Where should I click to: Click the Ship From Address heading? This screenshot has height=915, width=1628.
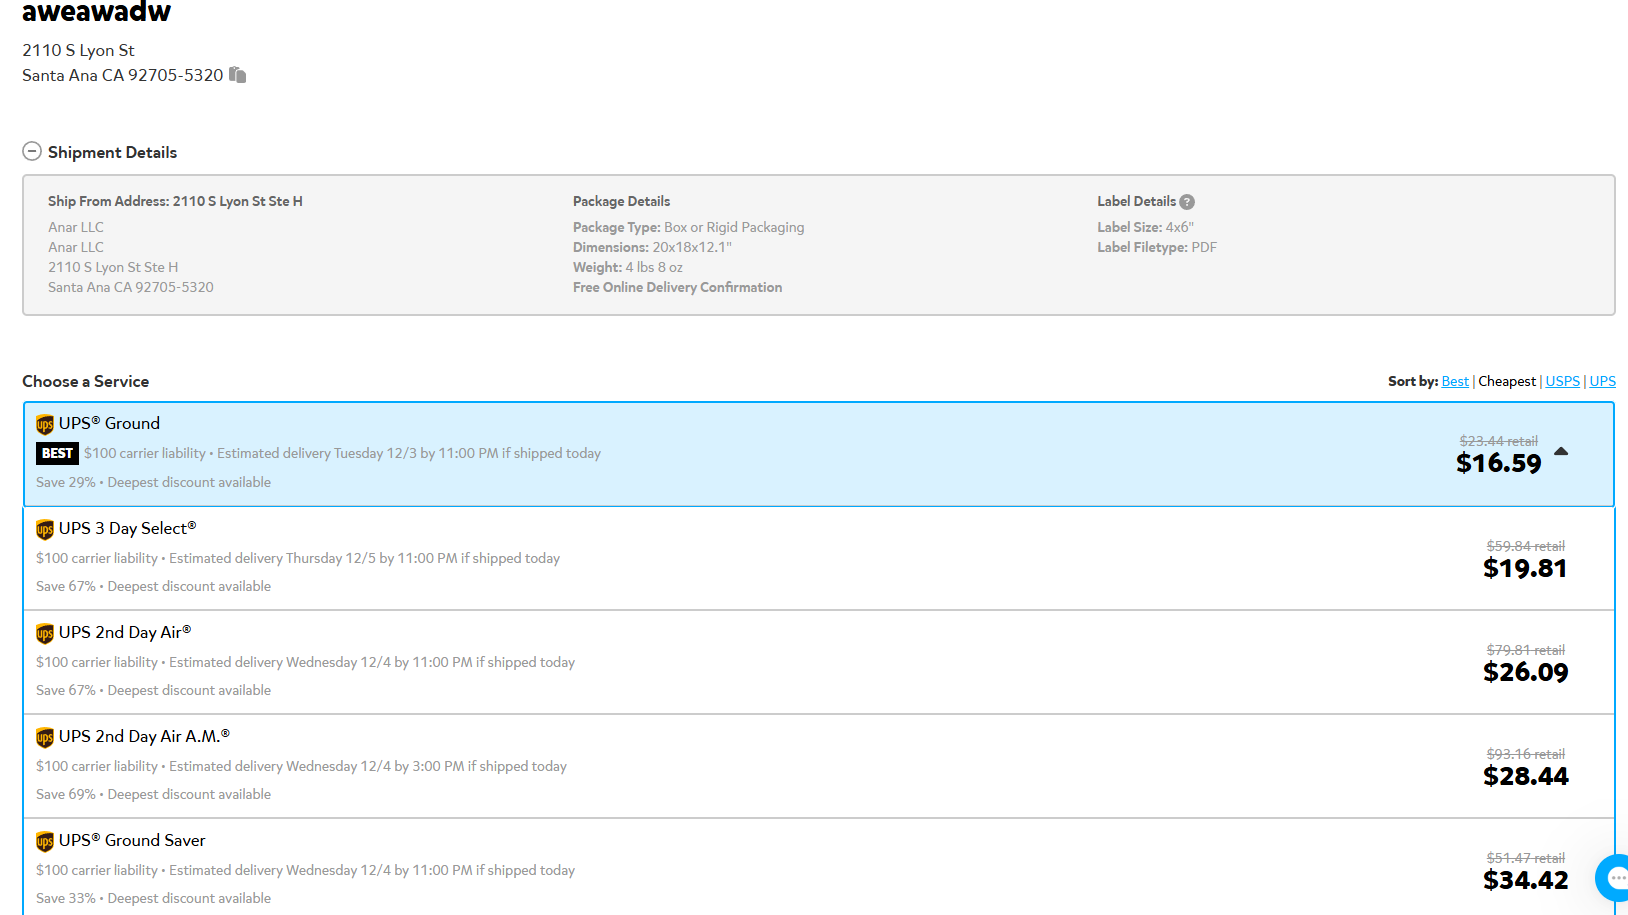pos(175,201)
